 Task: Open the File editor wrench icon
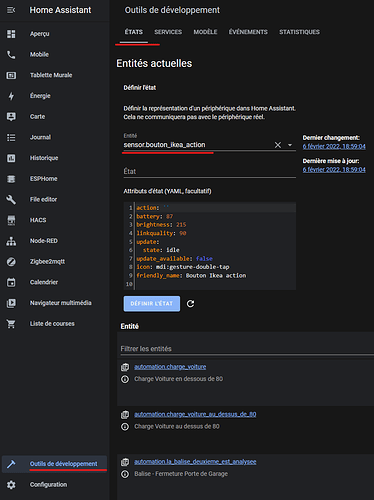[11, 200]
